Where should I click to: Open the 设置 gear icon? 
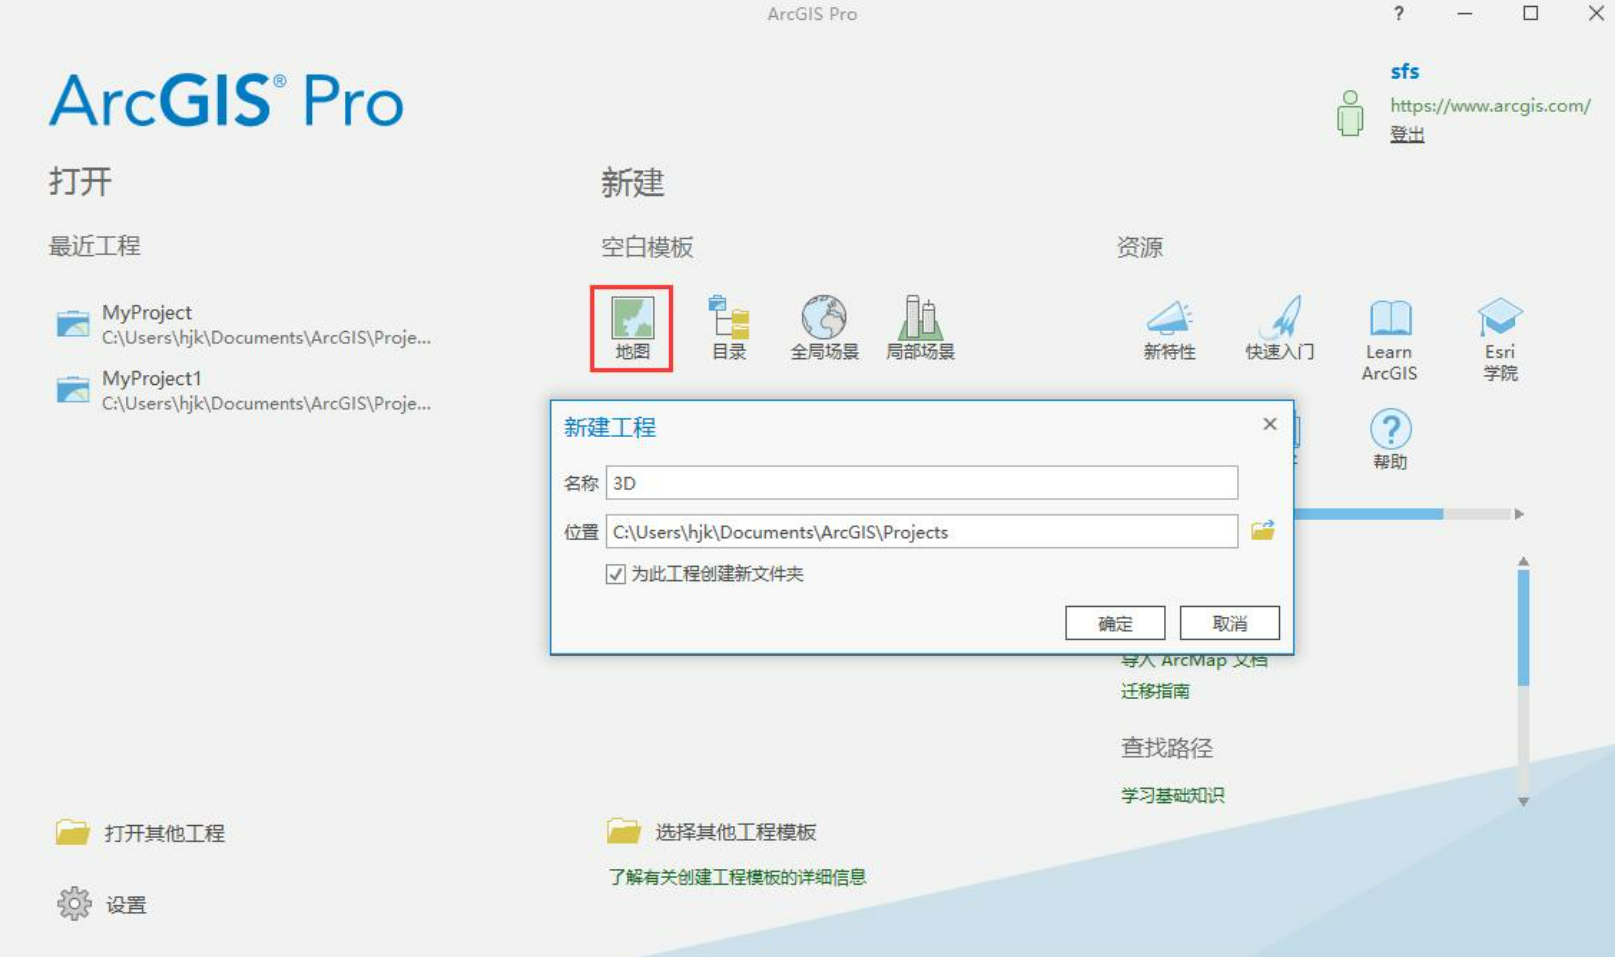point(74,904)
